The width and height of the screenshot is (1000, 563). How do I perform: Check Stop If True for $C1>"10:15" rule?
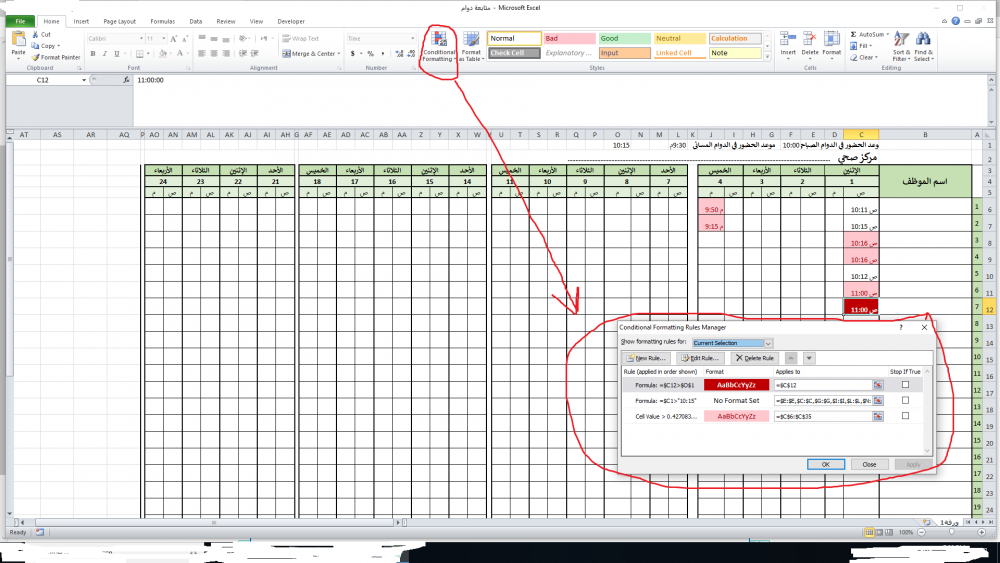pyautogui.click(x=905, y=400)
